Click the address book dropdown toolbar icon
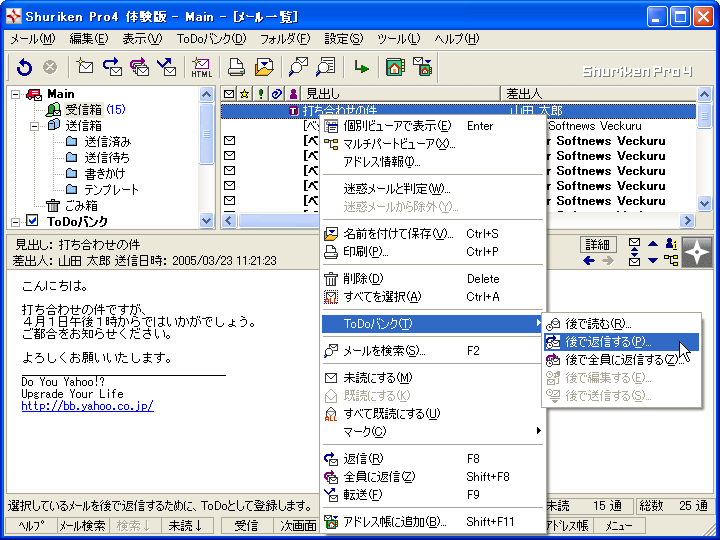This screenshot has height=540, width=720. 422,67
